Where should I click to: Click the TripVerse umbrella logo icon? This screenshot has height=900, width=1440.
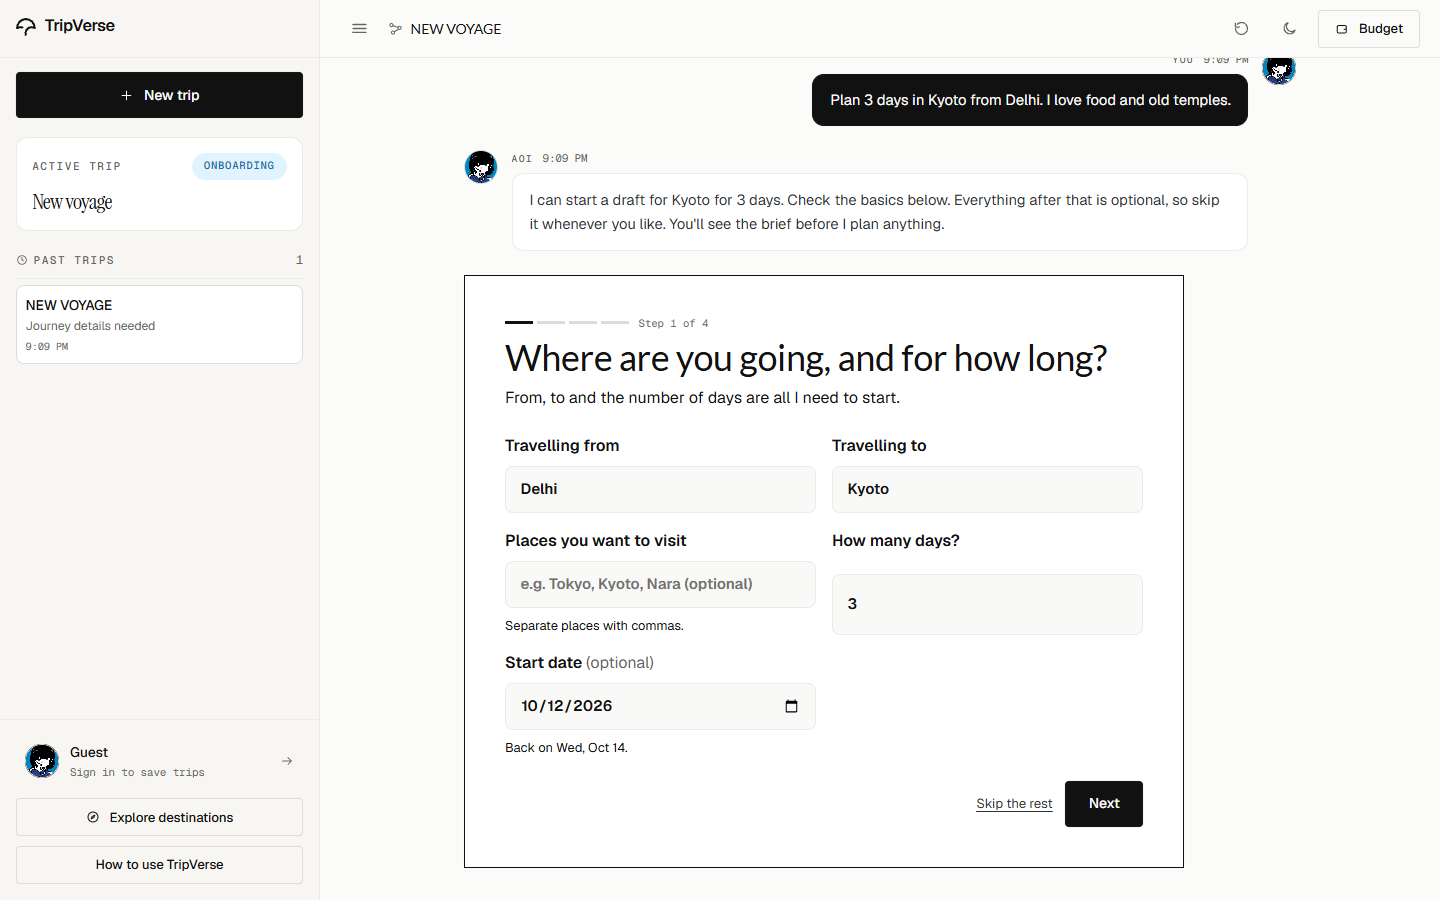pos(26,26)
